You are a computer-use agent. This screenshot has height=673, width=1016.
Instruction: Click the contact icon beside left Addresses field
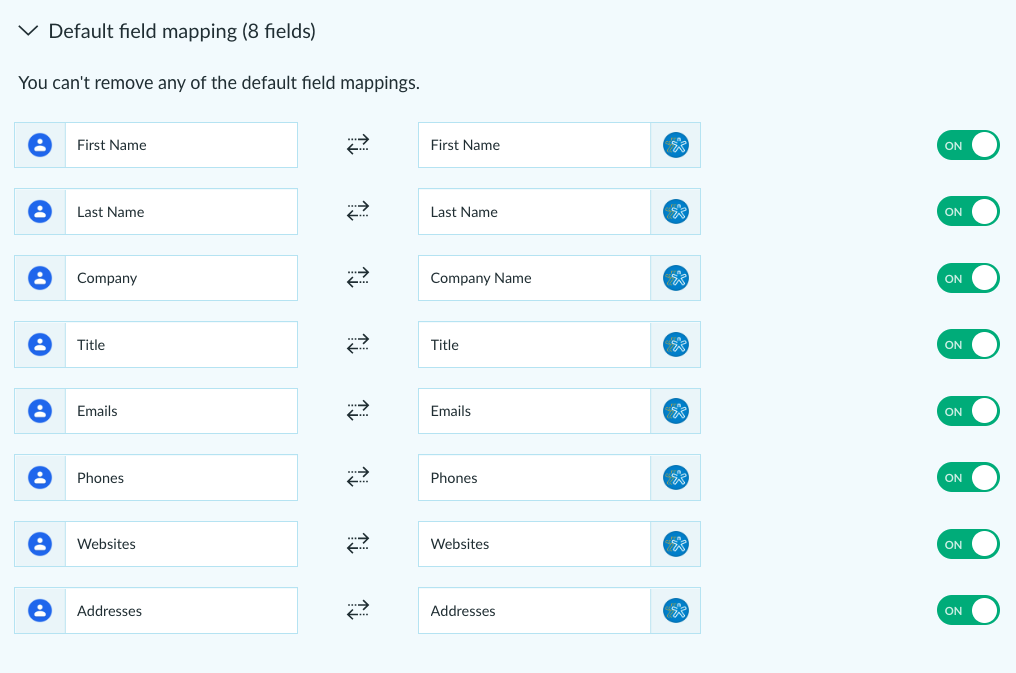coord(40,610)
